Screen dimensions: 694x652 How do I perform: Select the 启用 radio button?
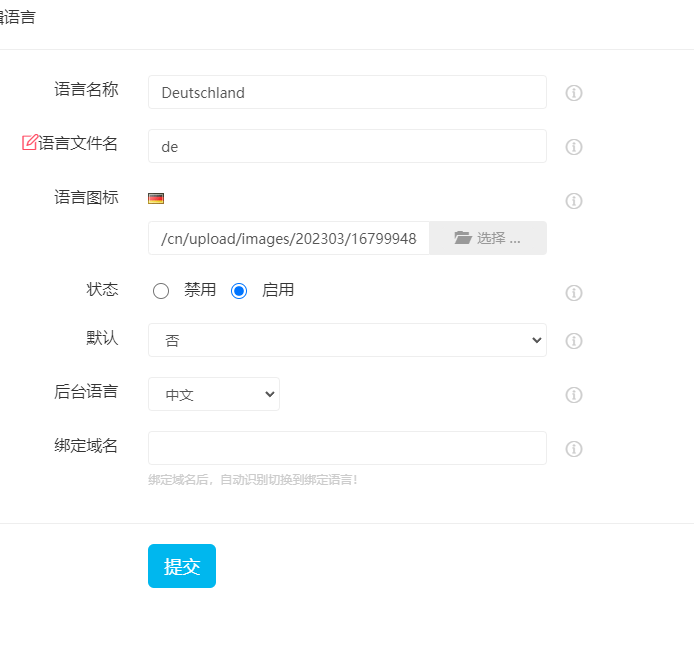coord(239,291)
